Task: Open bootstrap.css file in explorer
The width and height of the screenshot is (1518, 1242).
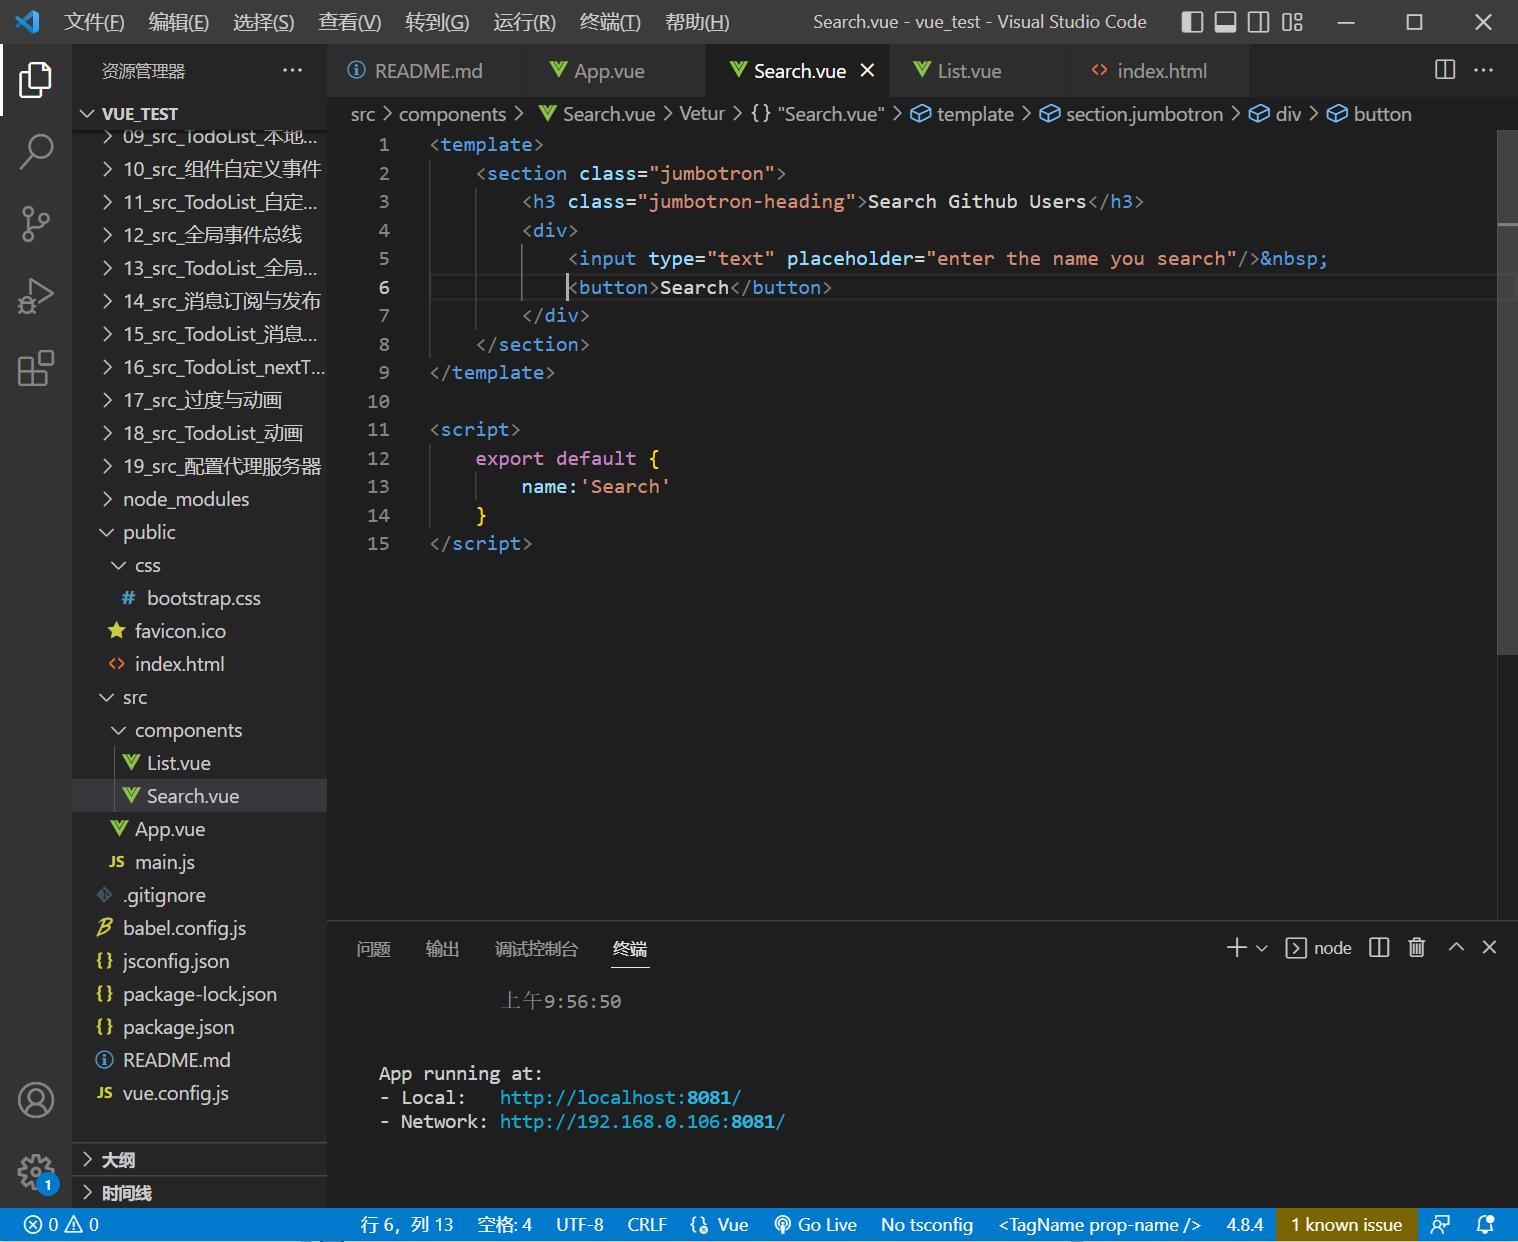Action: point(200,598)
